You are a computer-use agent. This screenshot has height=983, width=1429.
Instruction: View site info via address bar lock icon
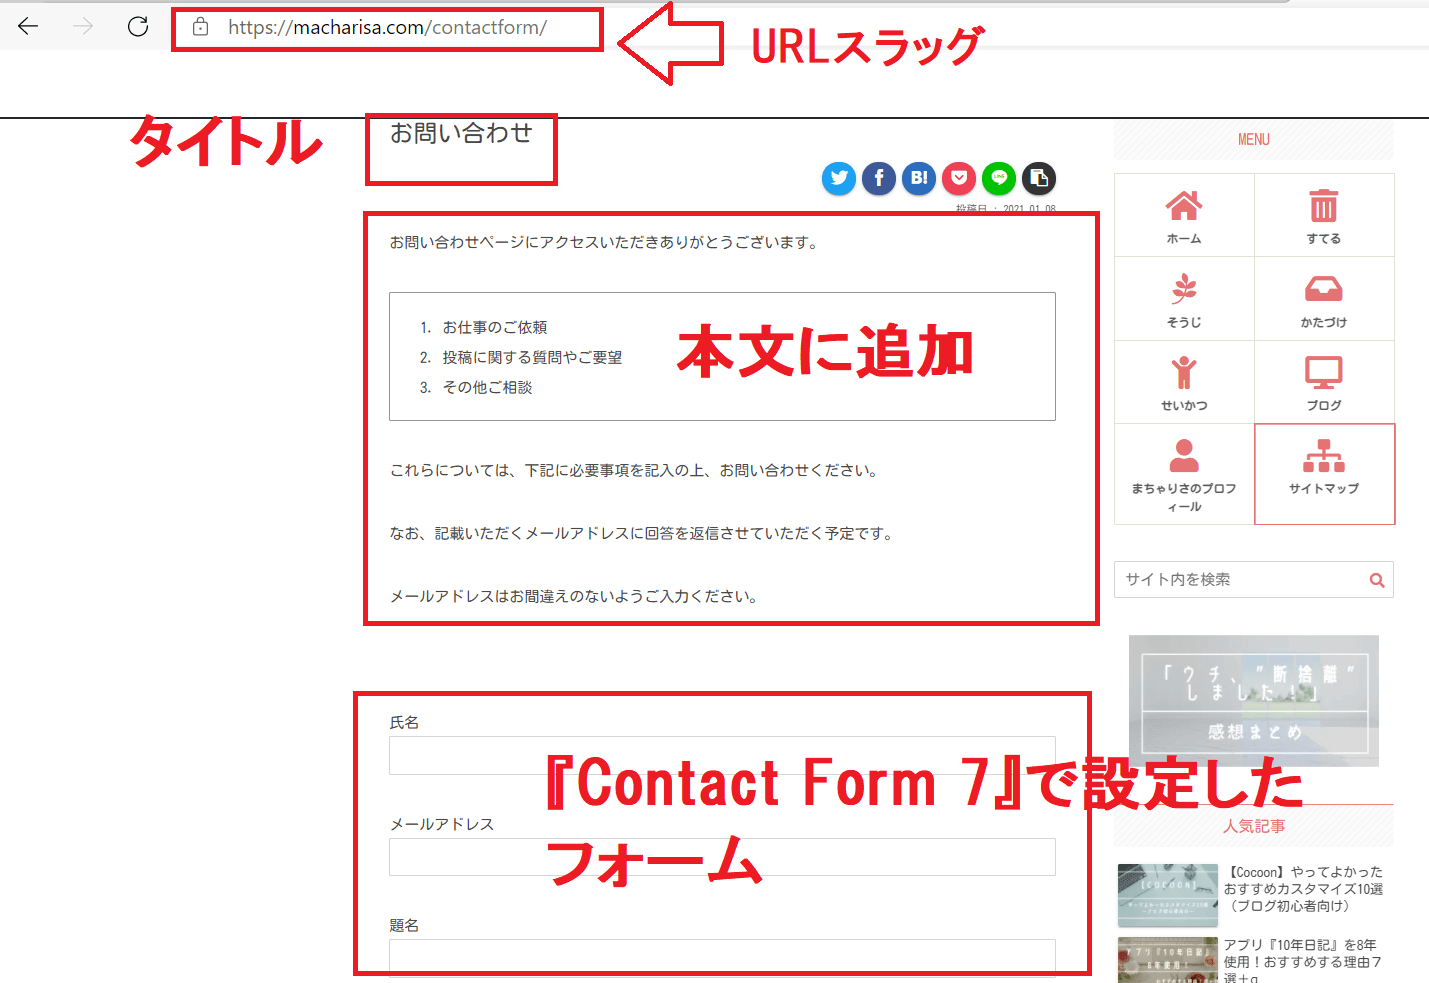click(201, 27)
